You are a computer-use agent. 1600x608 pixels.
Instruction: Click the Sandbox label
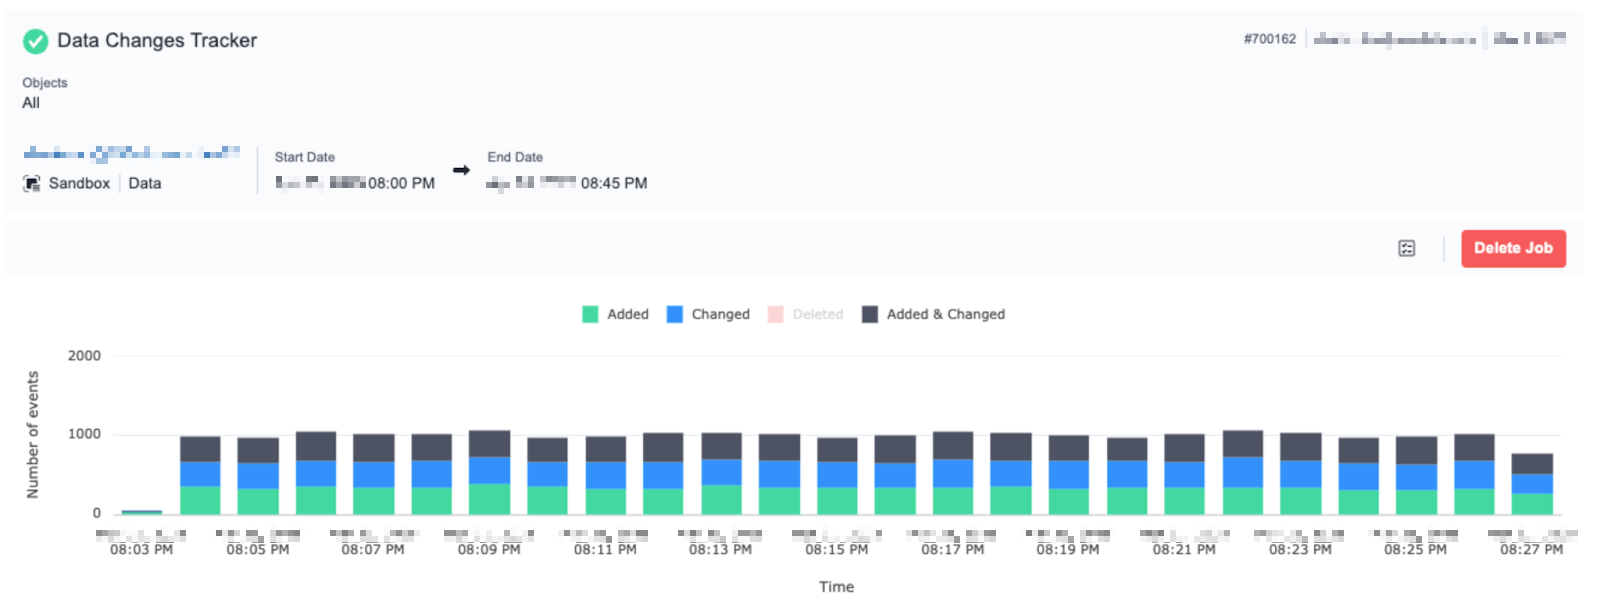(x=79, y=183)
